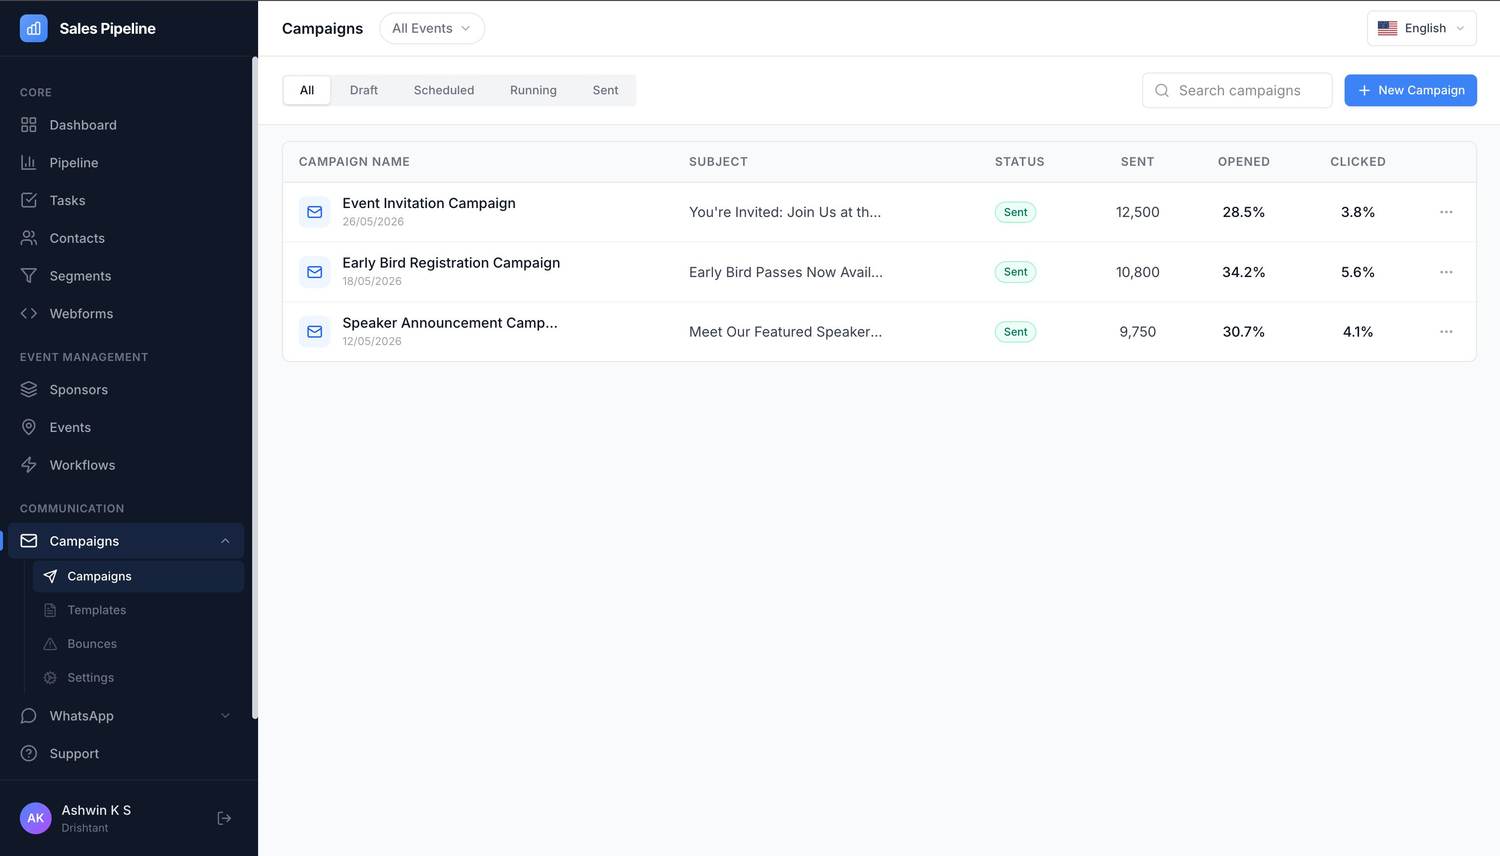Click the Tasks checkmark icon
1500x856 pixels.
coord(29,200)
